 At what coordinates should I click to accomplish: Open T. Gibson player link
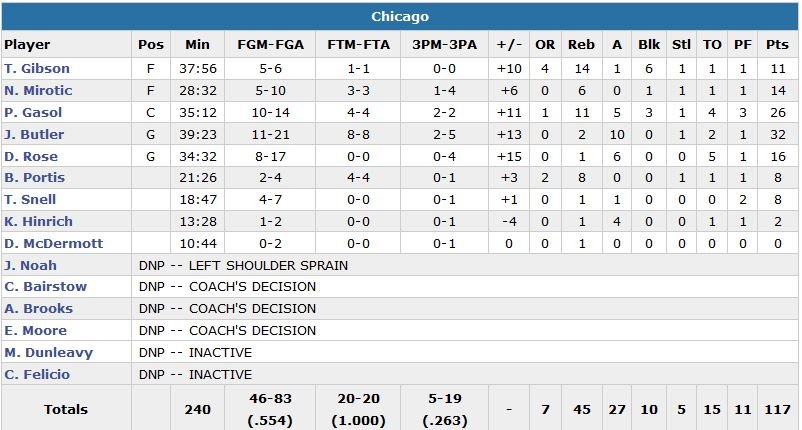[x=37, y=69]
